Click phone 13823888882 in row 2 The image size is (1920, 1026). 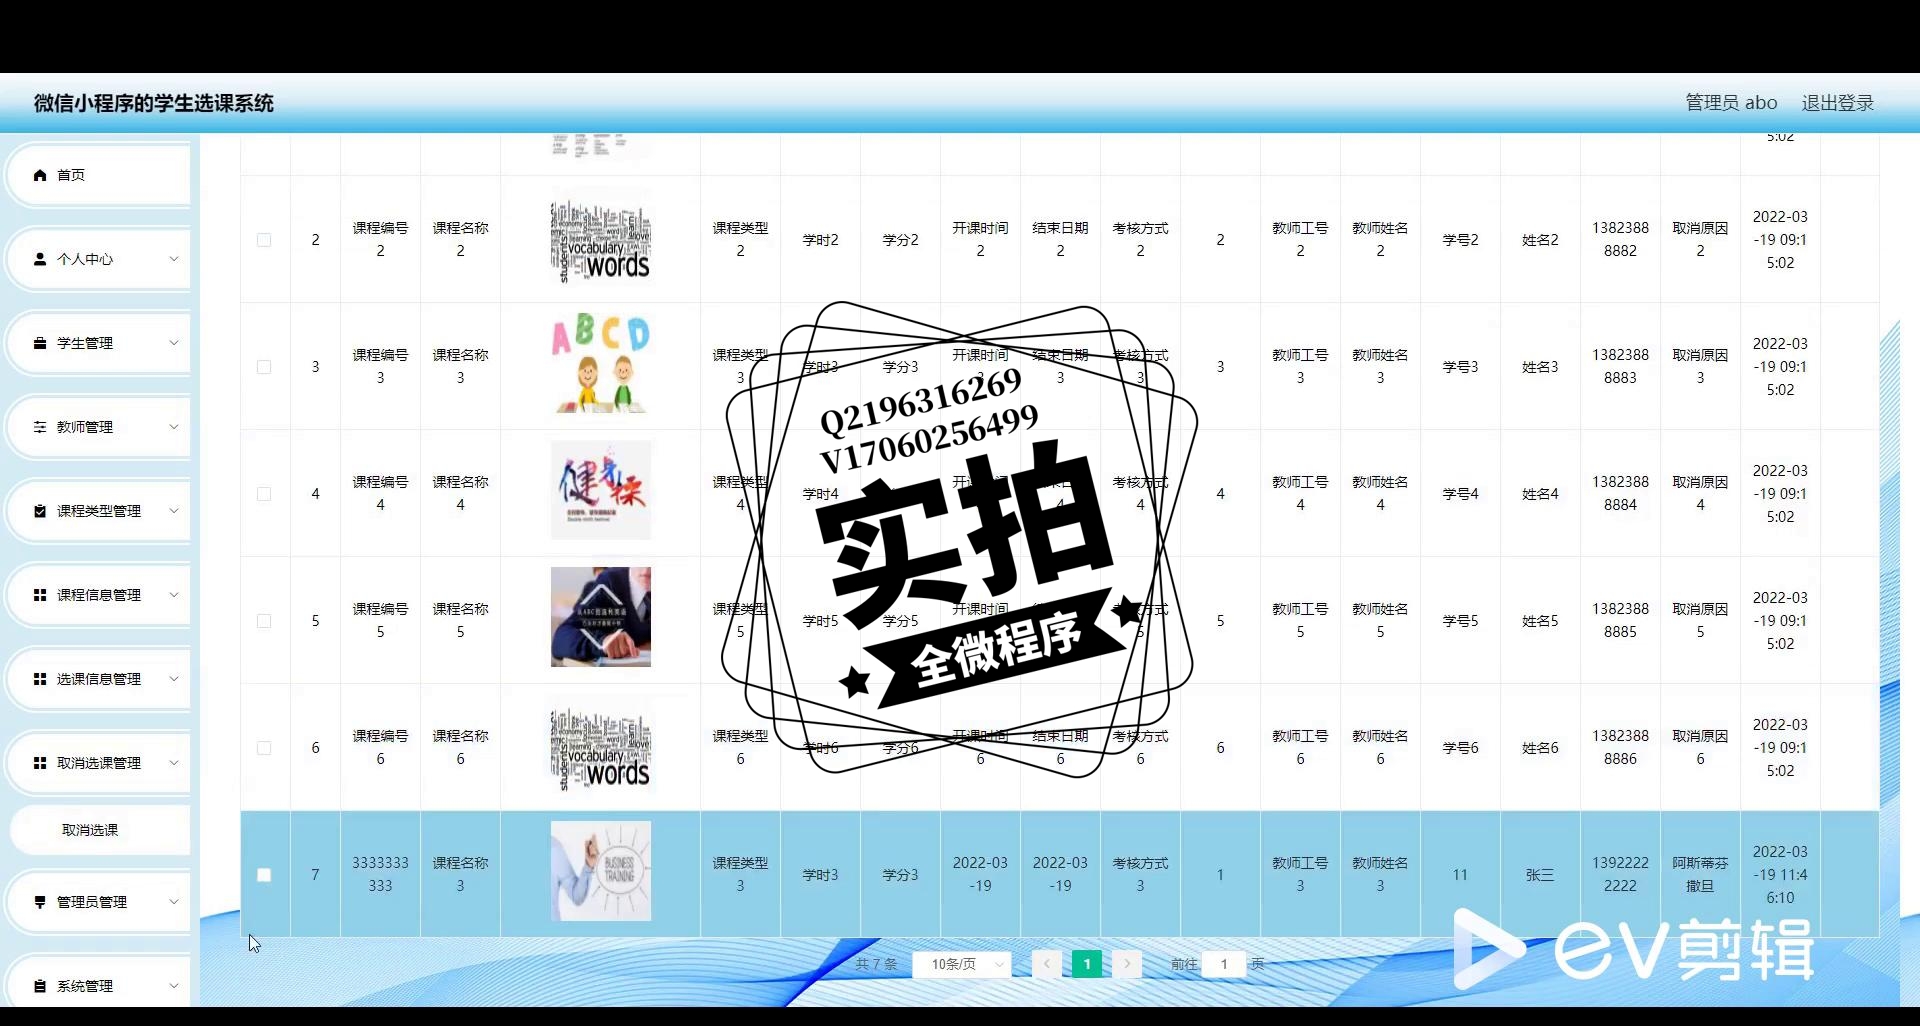(1620, 239)
